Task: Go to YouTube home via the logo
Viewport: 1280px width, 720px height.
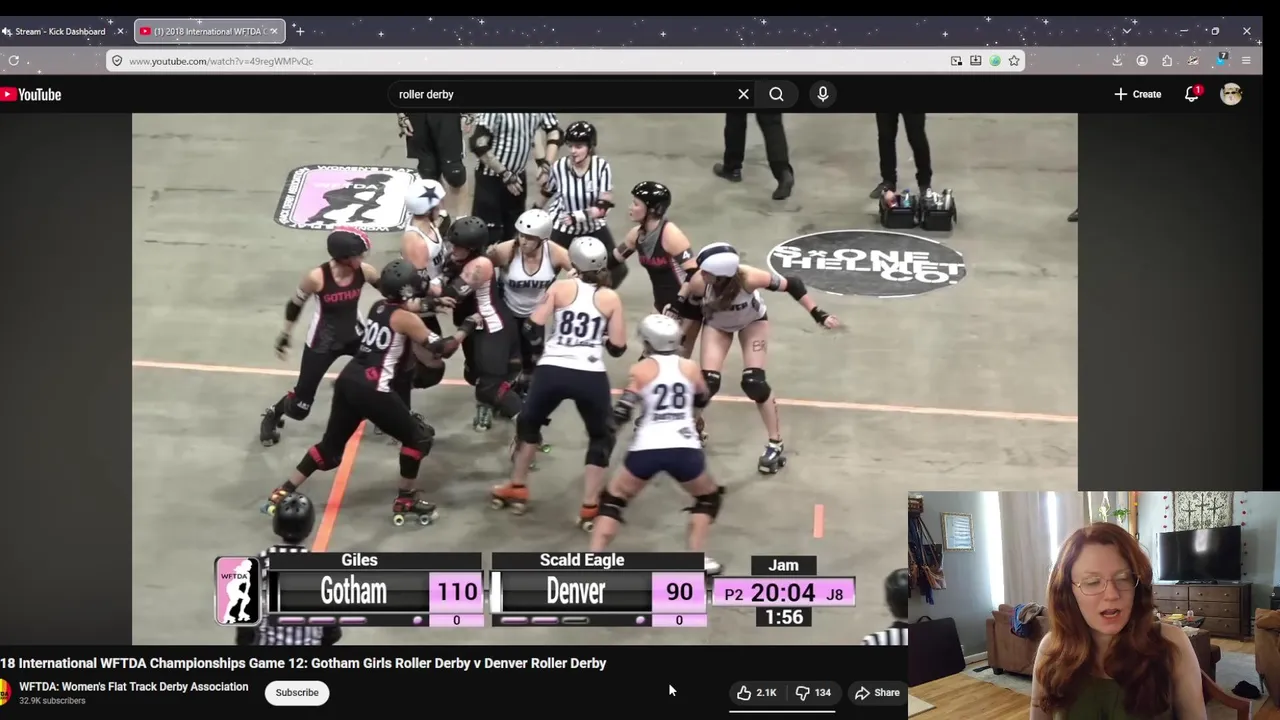Action: [31, 94]
